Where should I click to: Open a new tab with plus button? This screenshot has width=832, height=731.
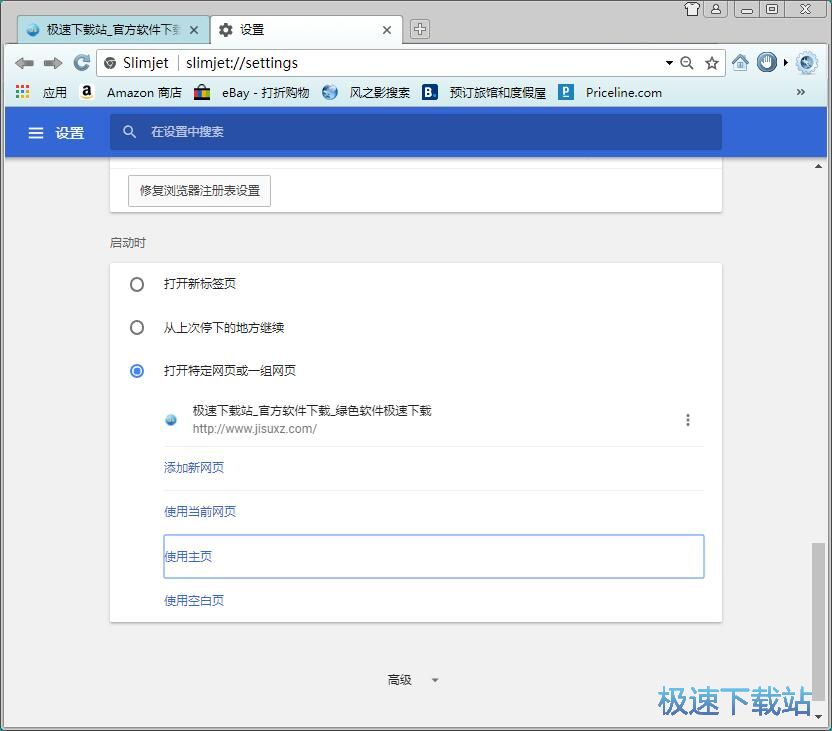pyautogui.click(x=420, y=29)
